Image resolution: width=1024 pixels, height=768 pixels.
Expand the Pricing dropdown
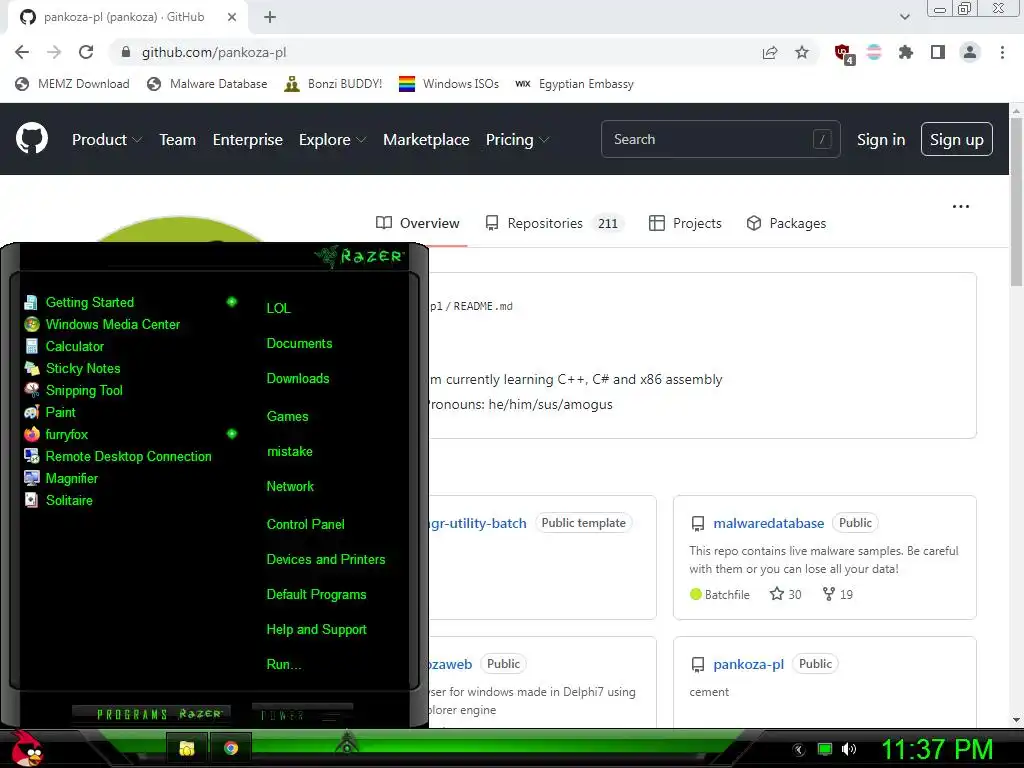coord(517,139)
